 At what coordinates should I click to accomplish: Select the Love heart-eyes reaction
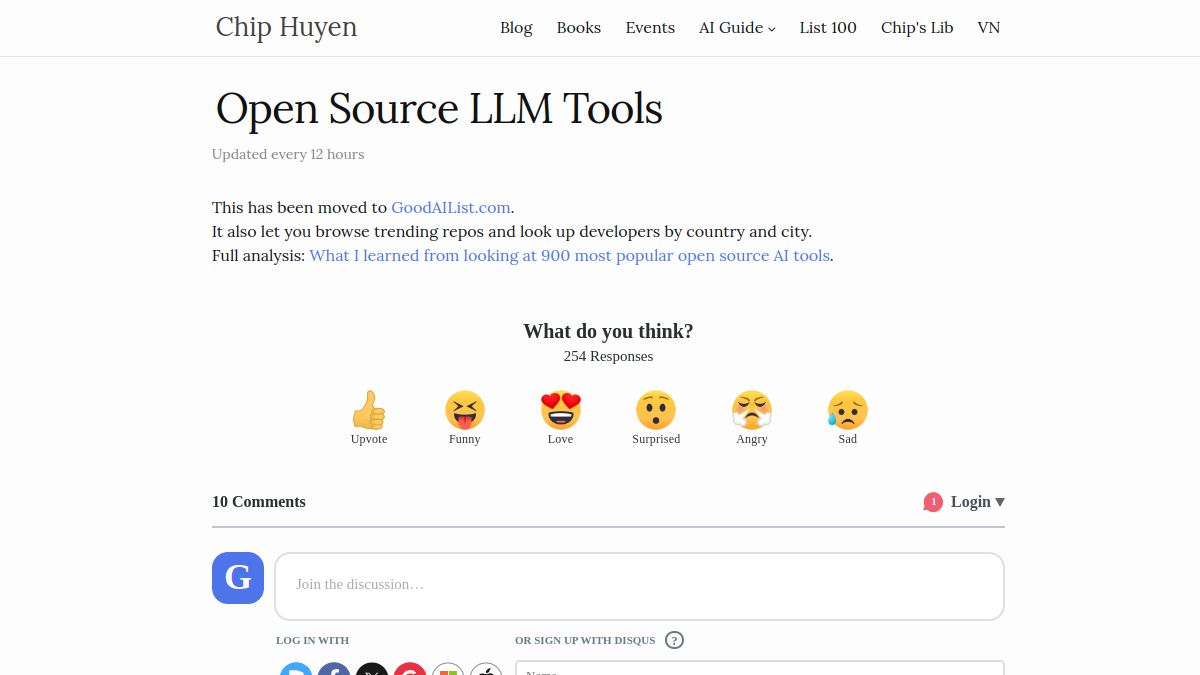(561, 410)
